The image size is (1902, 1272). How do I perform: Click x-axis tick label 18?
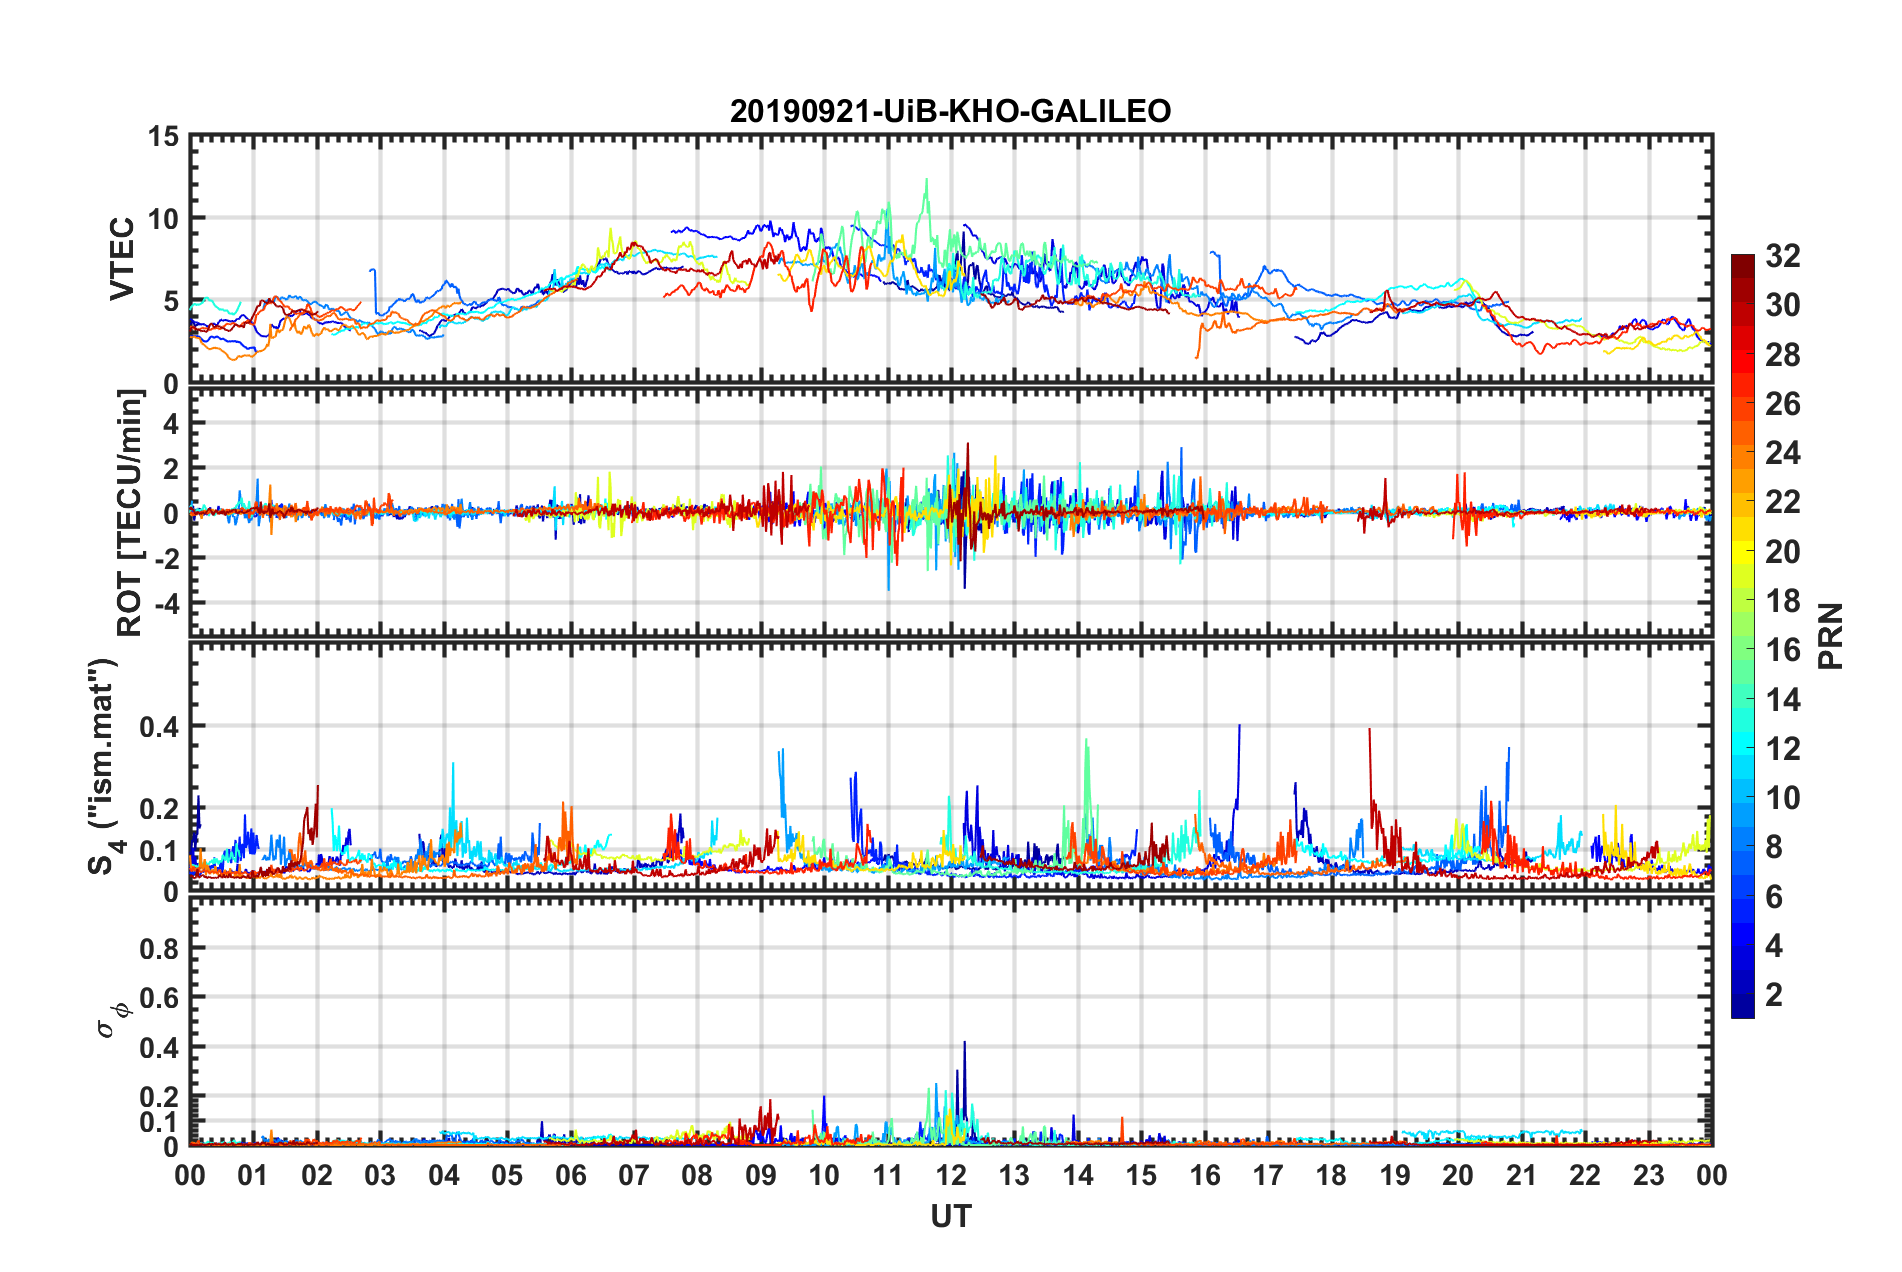point(1332,1175)
